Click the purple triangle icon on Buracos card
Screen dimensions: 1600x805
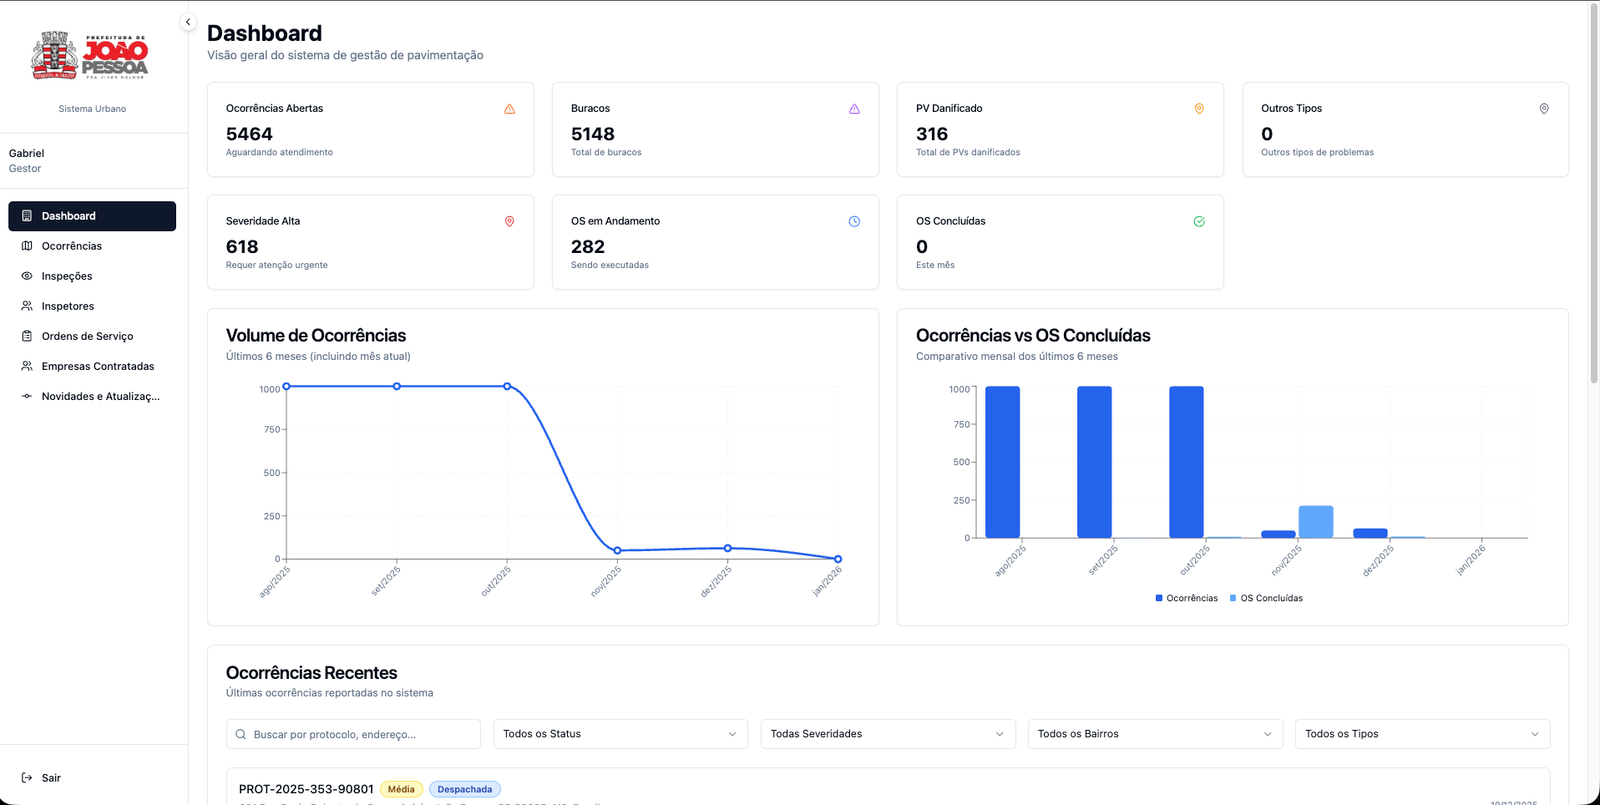[854, 109]
